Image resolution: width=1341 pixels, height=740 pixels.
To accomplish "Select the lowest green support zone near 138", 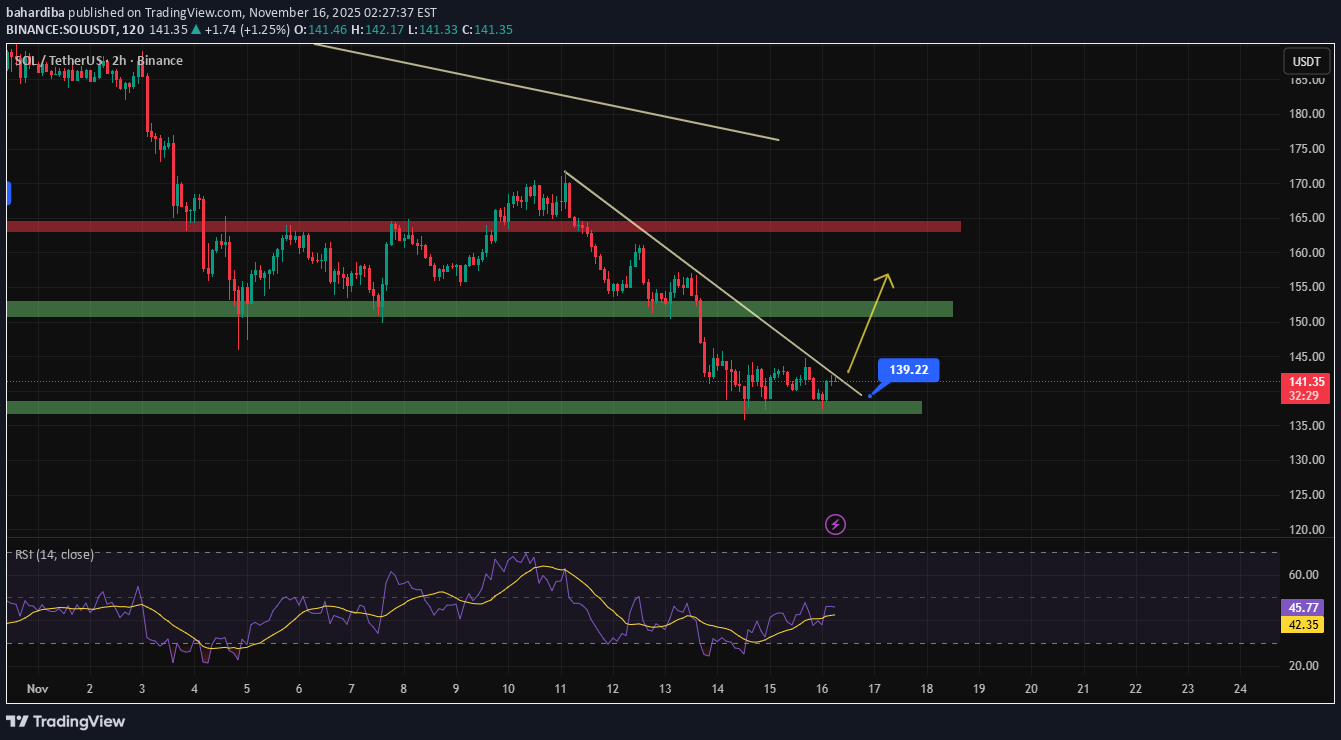I will [460, 407].
